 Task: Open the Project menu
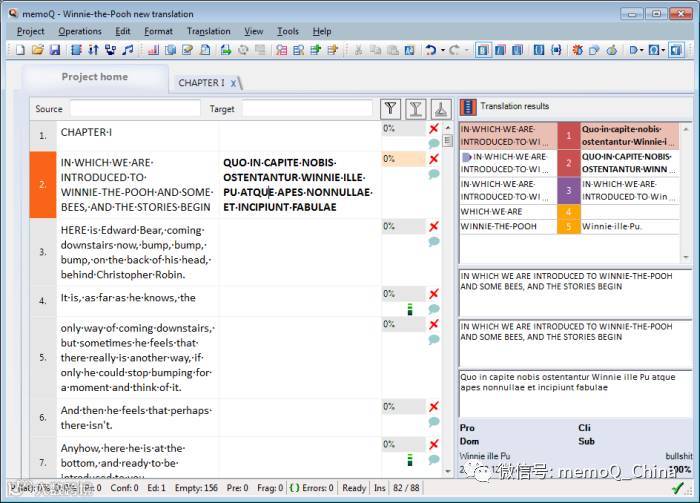(x=30, y=31)
